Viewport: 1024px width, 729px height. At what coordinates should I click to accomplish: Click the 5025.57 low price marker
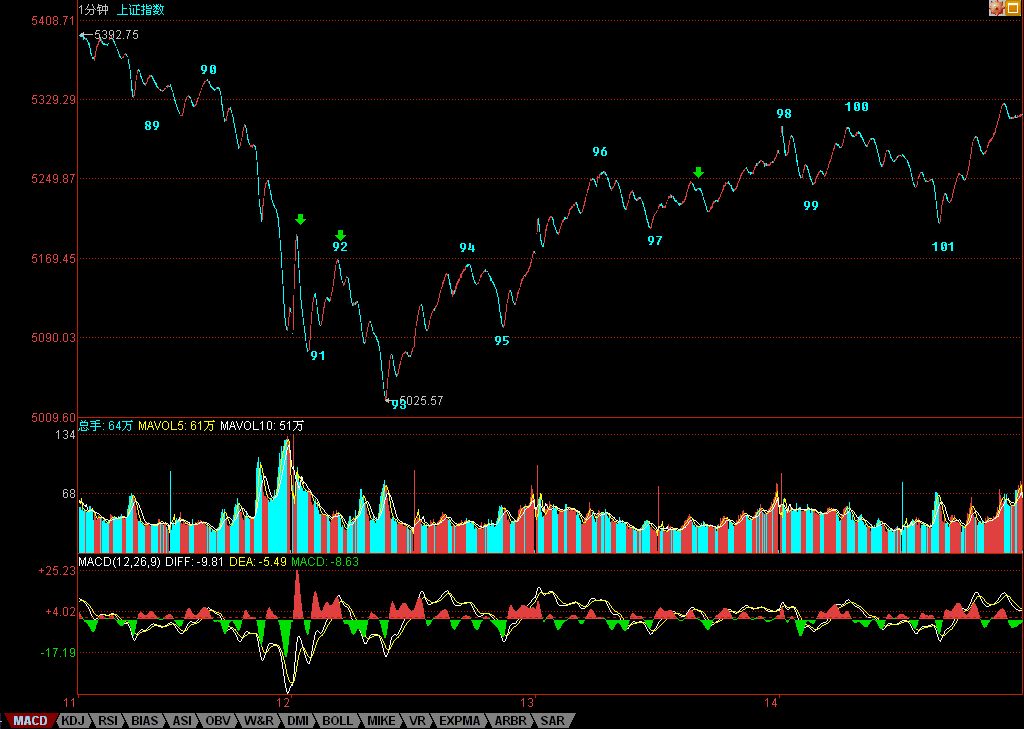pos(421,401)
